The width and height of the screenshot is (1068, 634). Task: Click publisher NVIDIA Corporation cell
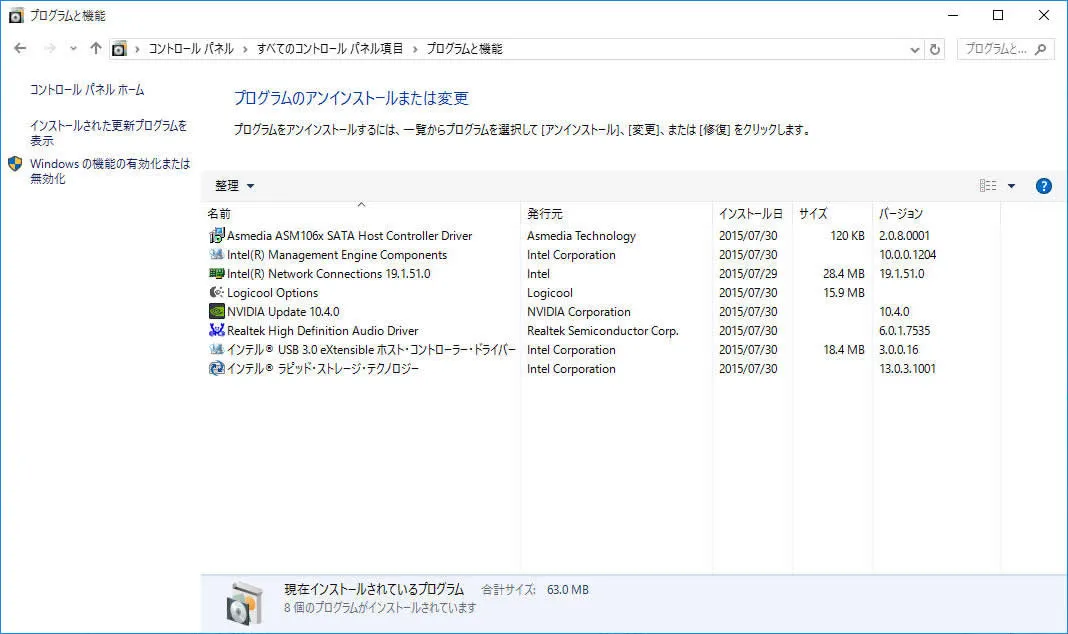[x=579, y=312]
